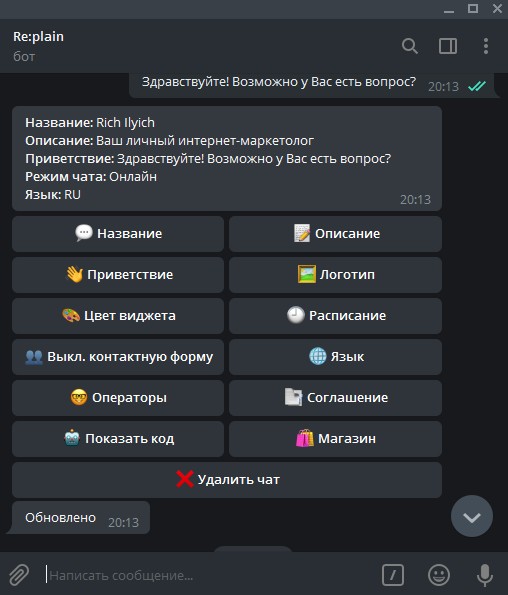
Task: Click the Показать код button
Action: [x=118, y=439]
